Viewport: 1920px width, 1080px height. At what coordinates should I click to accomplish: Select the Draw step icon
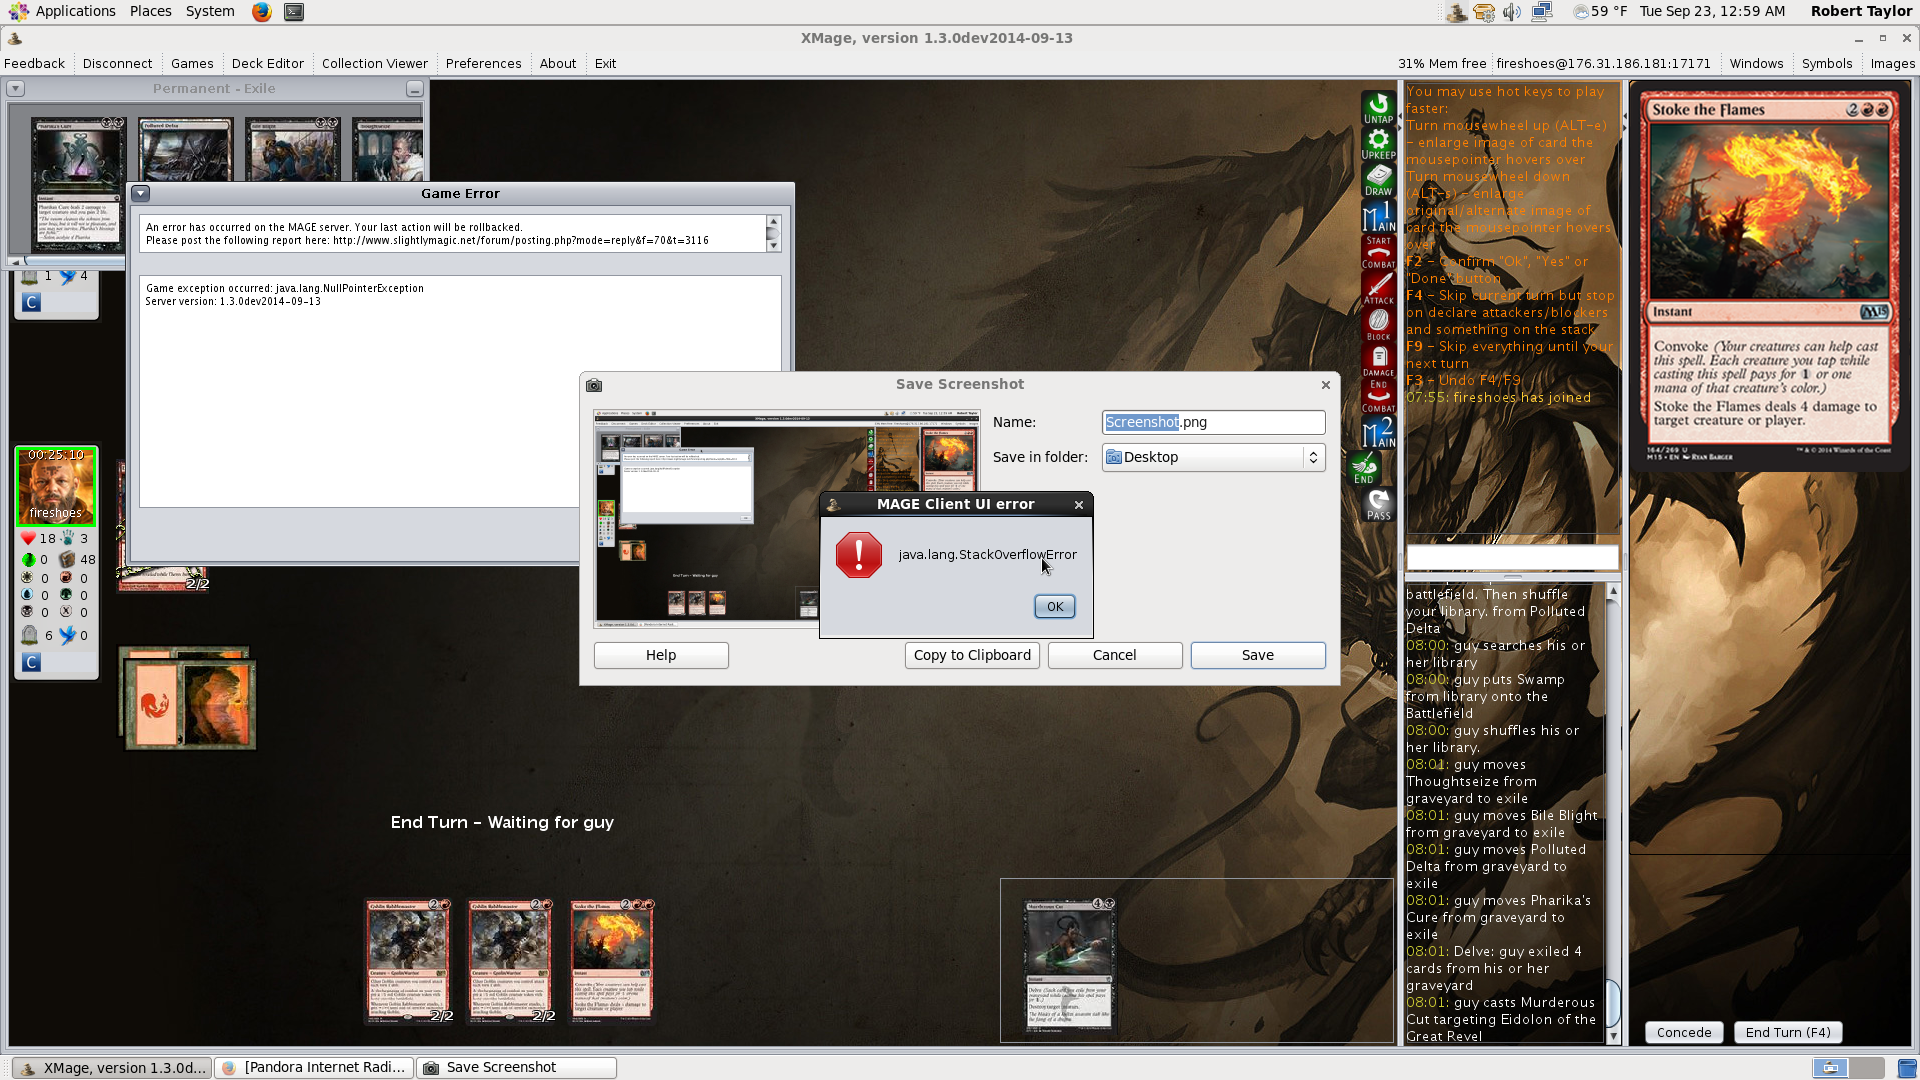[x=1378, y=179]
